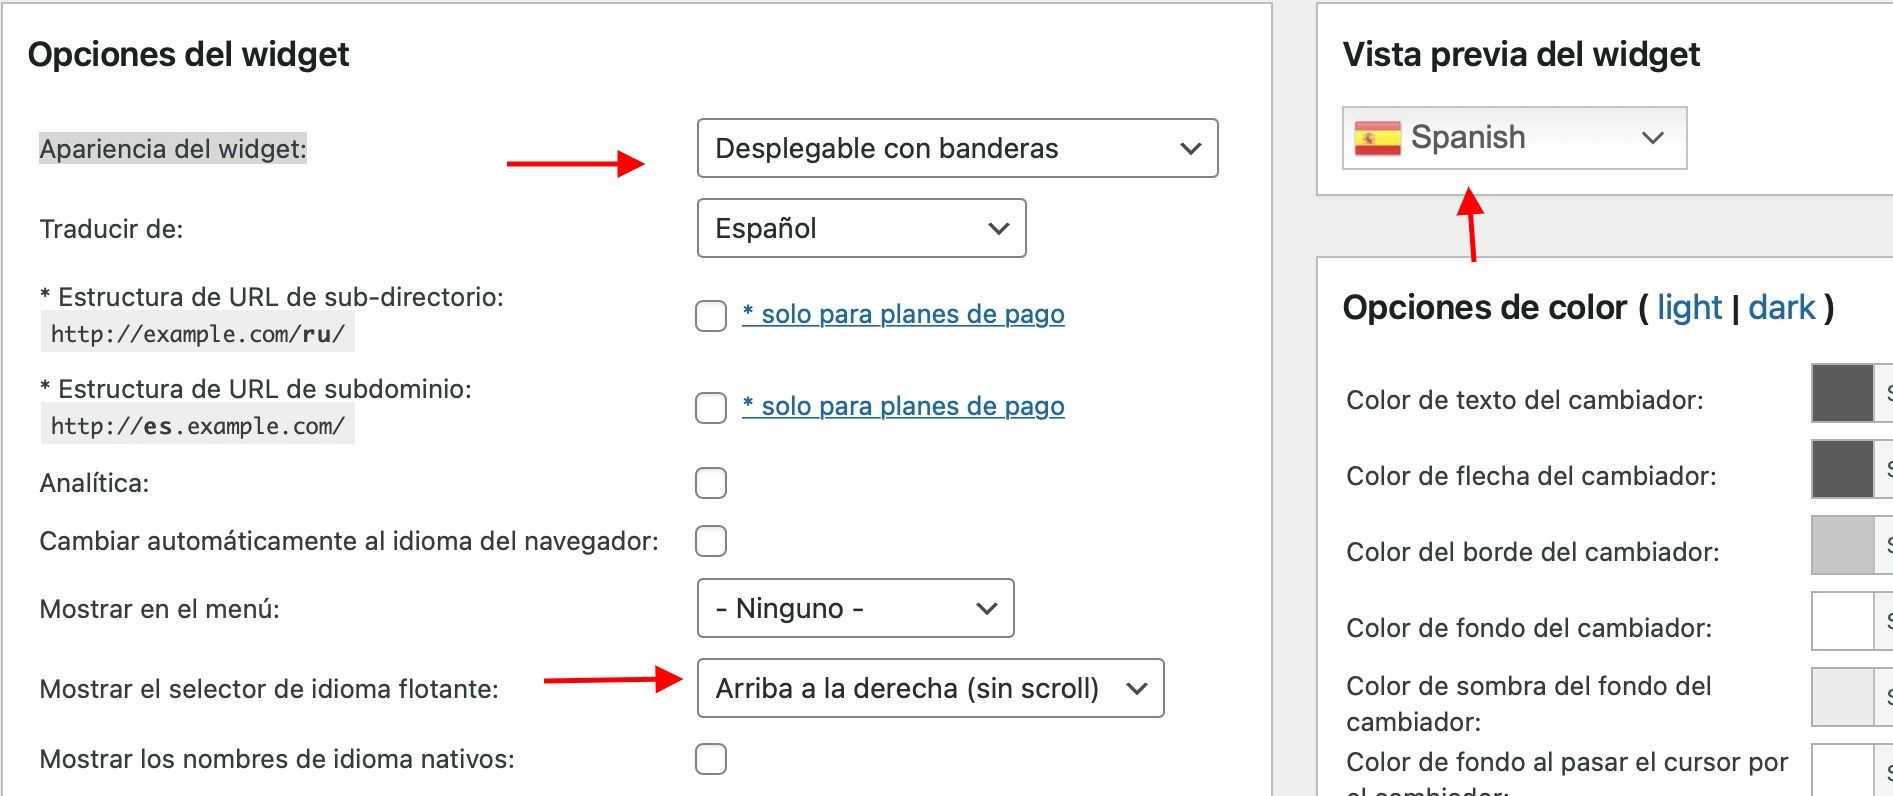Toggle automatic browser language switching checkbox

(711, 541)
